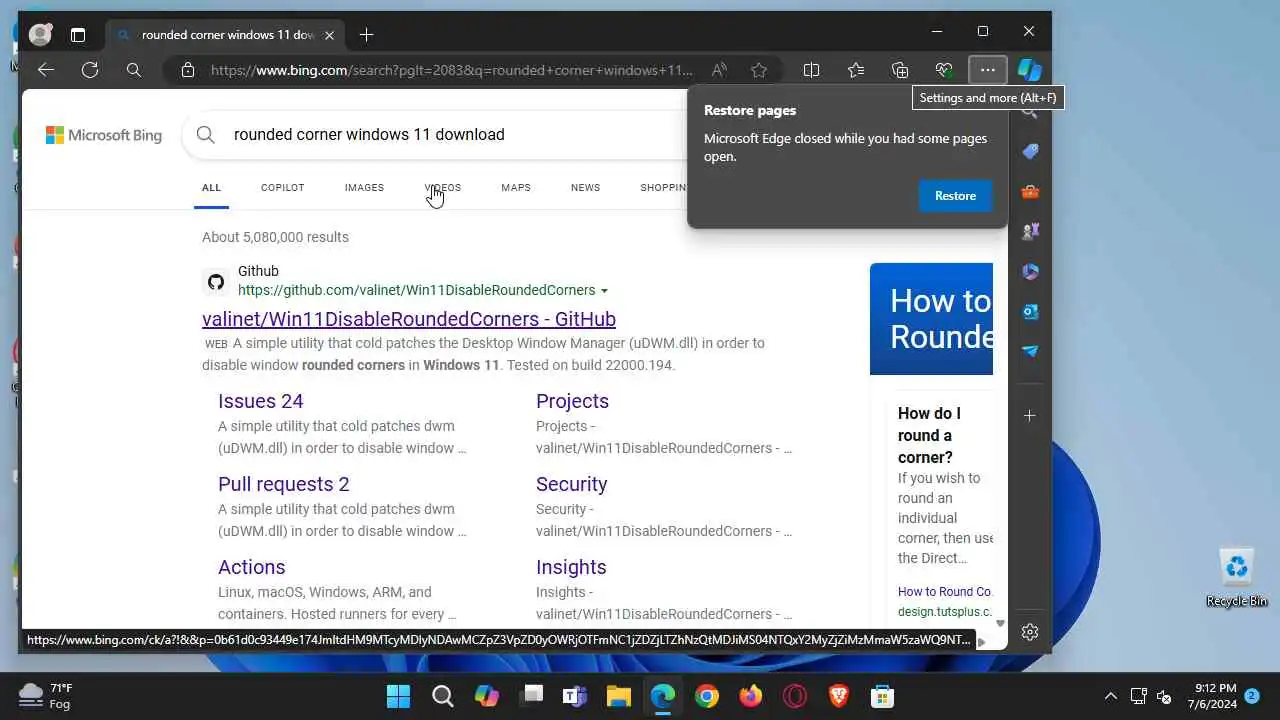Screen dimensions: 1280x720
Task: Customize sidebar with plus icon
Action: tap(1030, 415)
